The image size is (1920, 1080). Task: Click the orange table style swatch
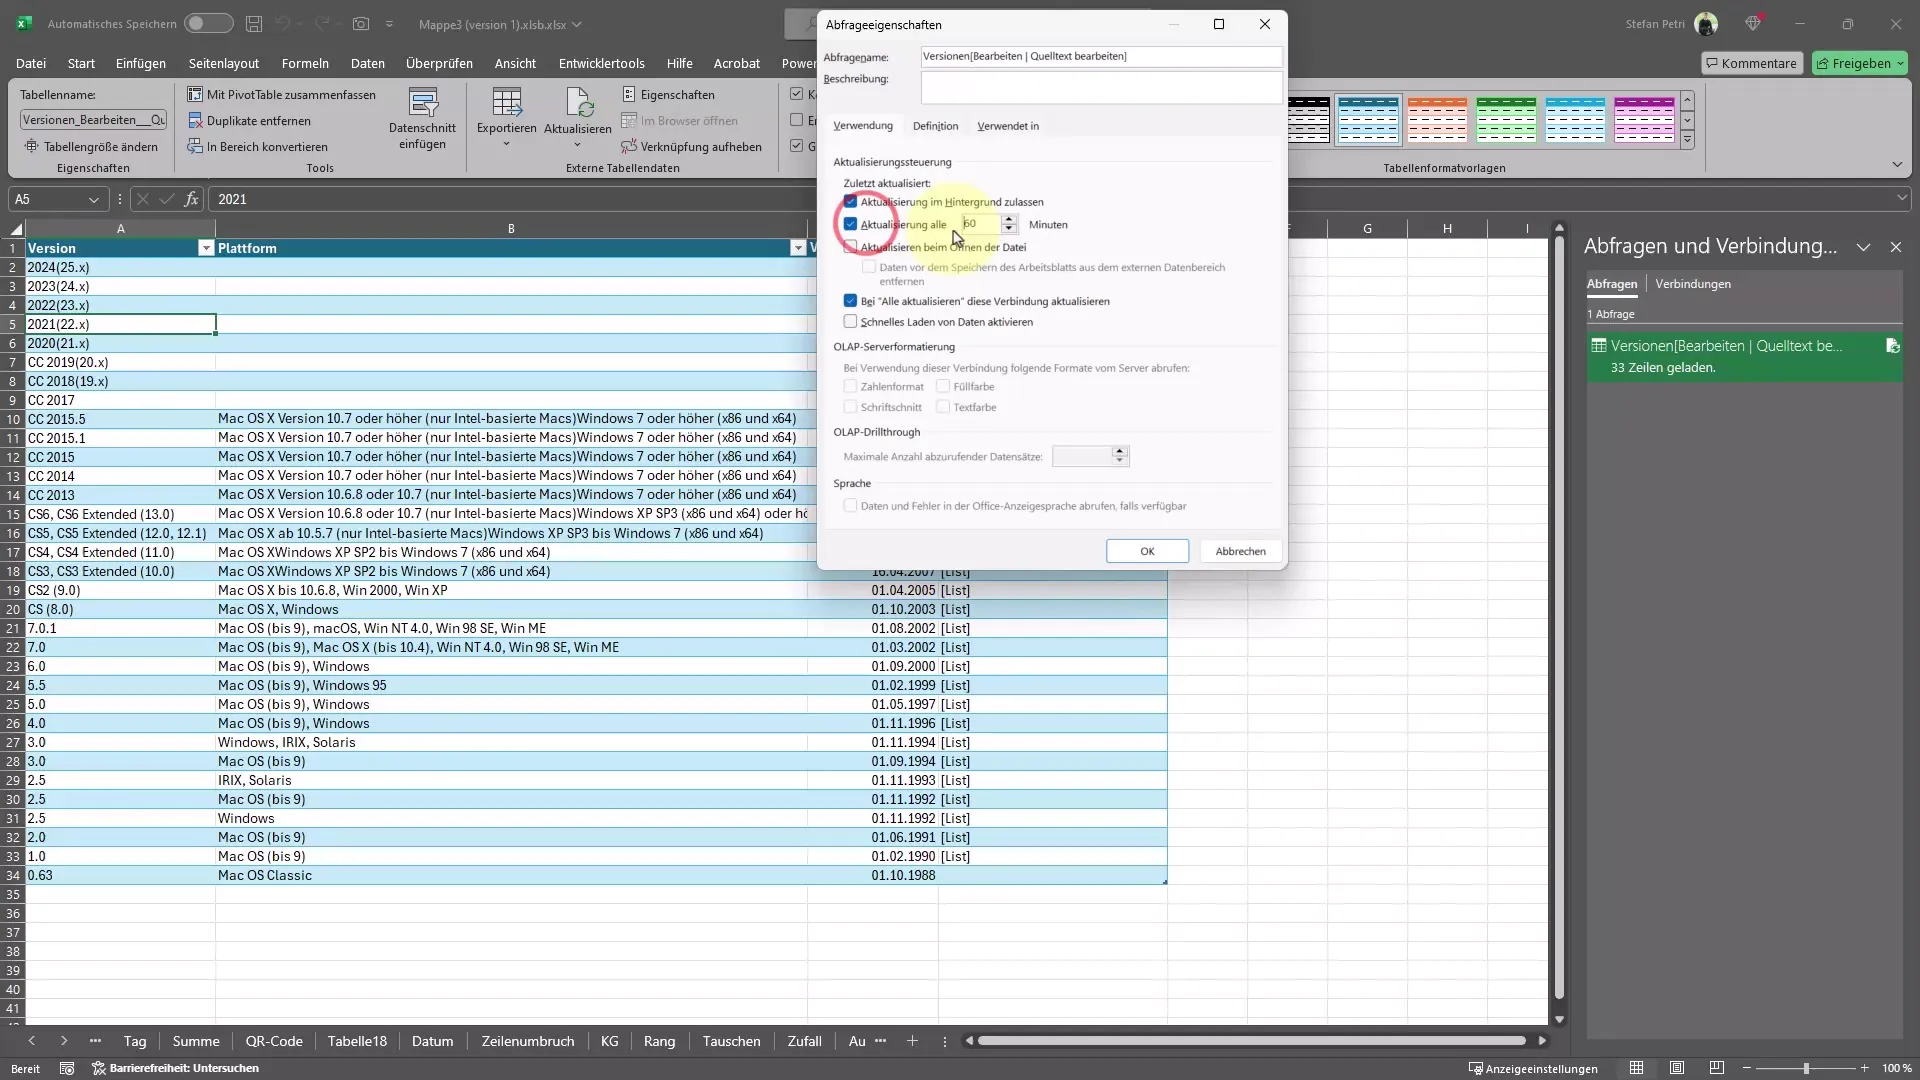1437,120
